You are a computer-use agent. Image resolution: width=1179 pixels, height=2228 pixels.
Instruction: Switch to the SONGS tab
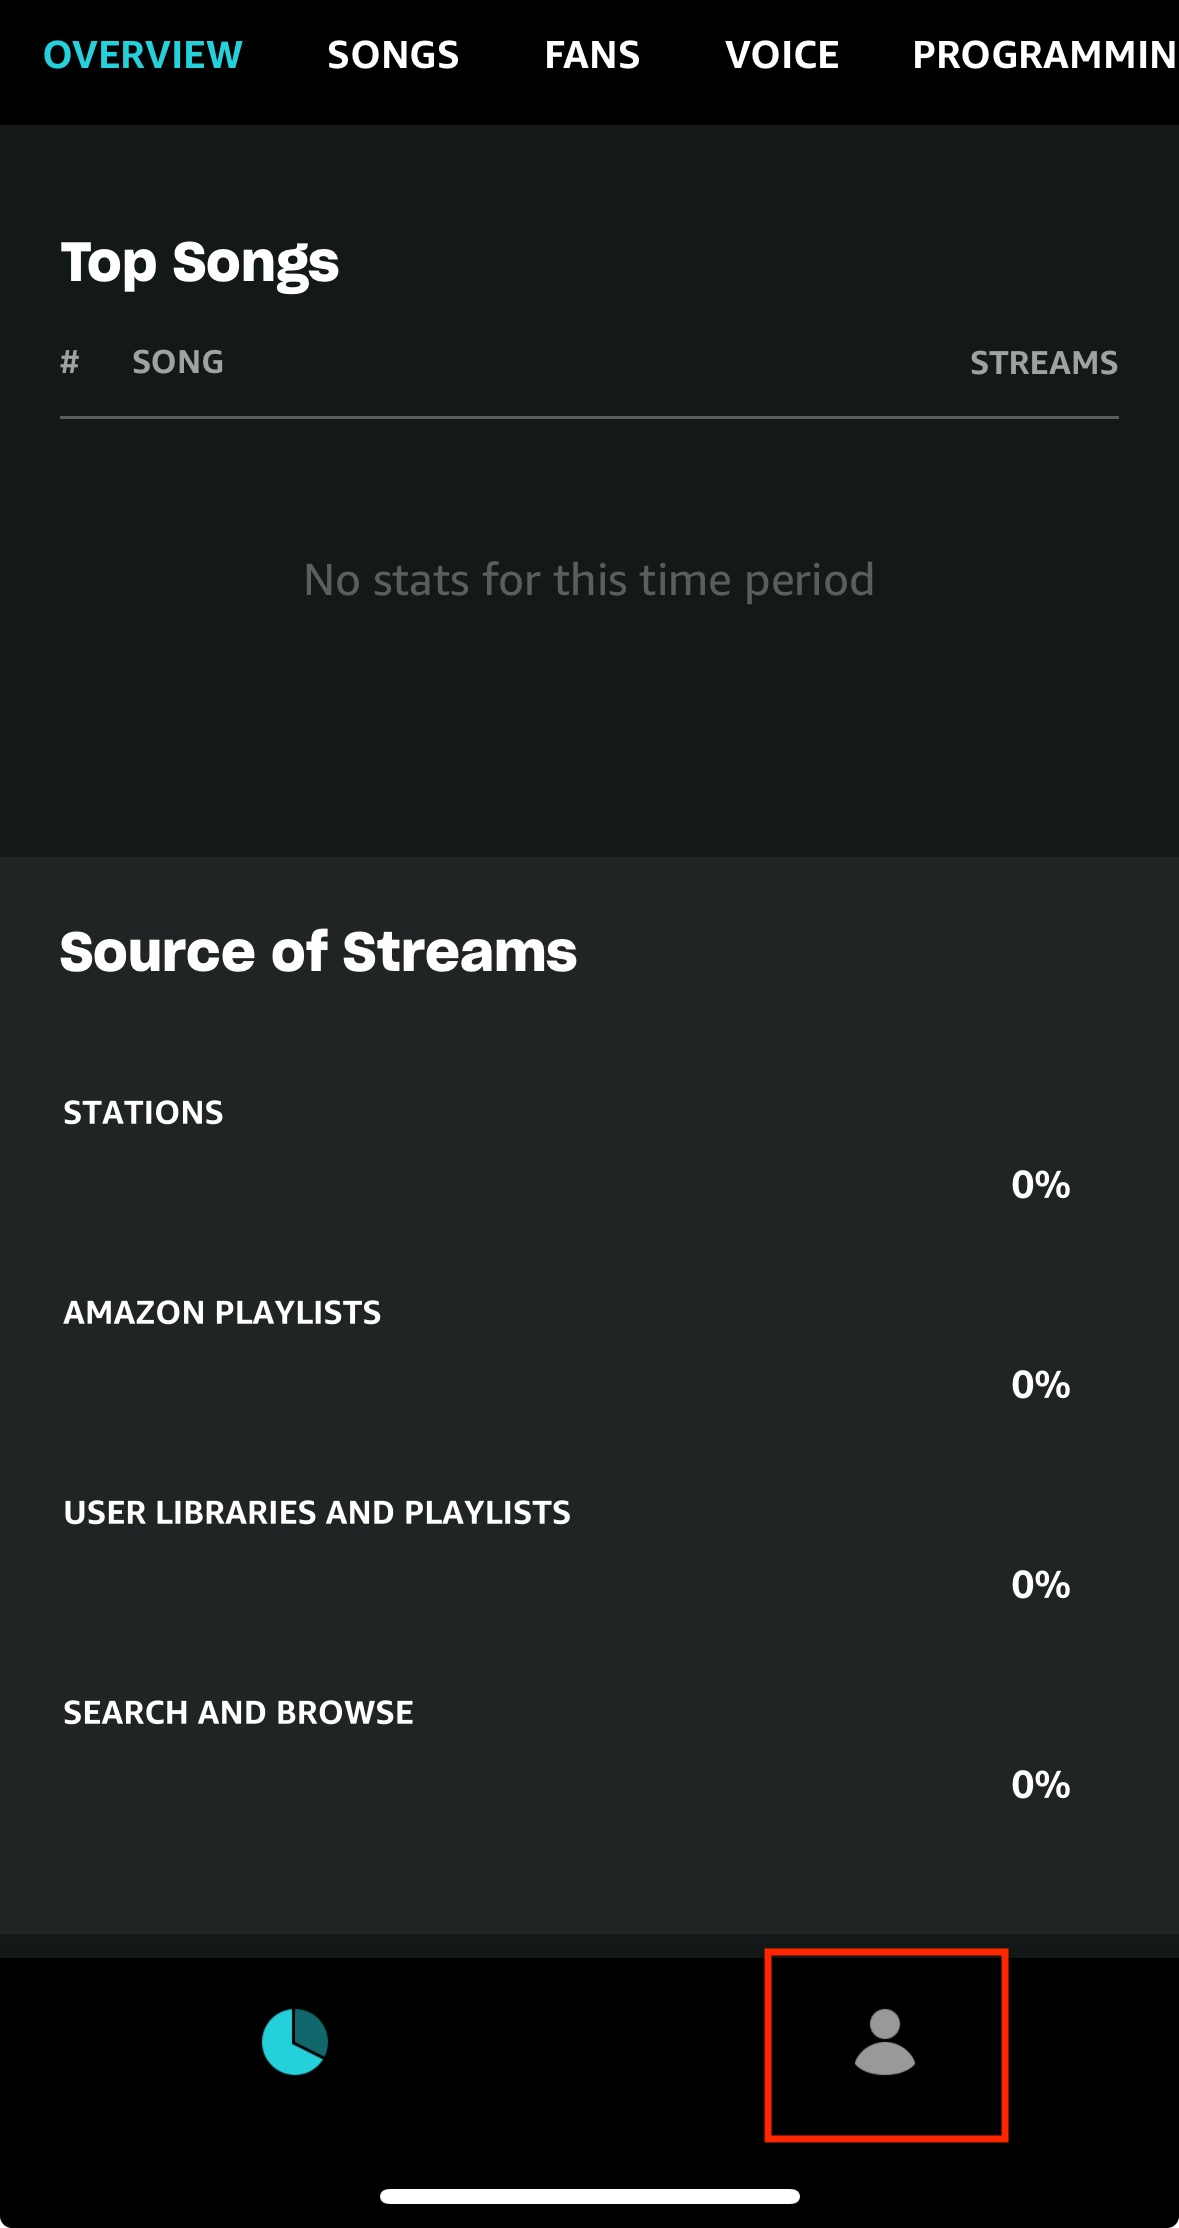393,55
